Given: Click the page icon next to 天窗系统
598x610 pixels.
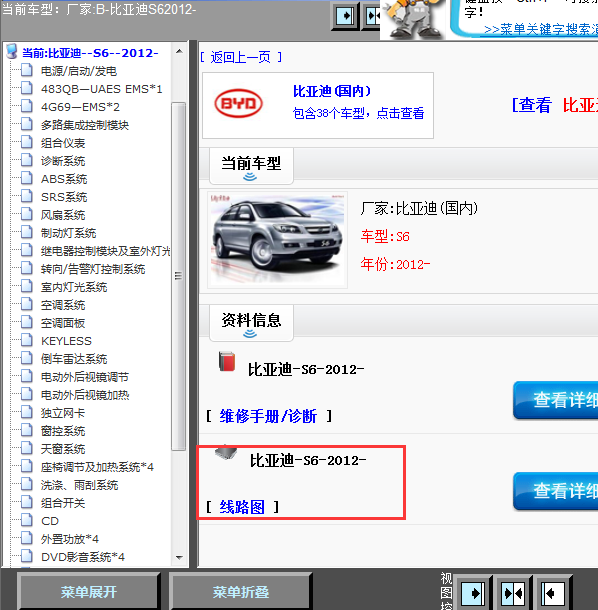Looking at the screenshot, I should click(26, 448).
